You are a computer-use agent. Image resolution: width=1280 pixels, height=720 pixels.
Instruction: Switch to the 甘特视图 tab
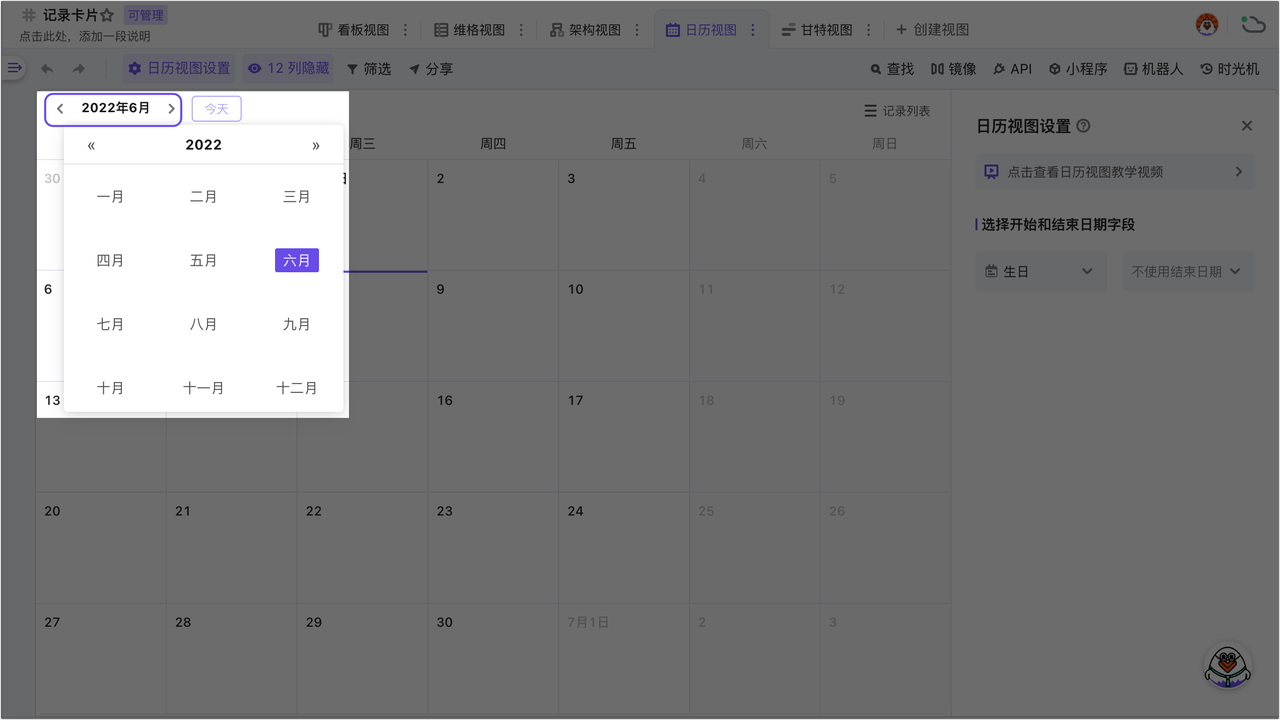point(816,30)
